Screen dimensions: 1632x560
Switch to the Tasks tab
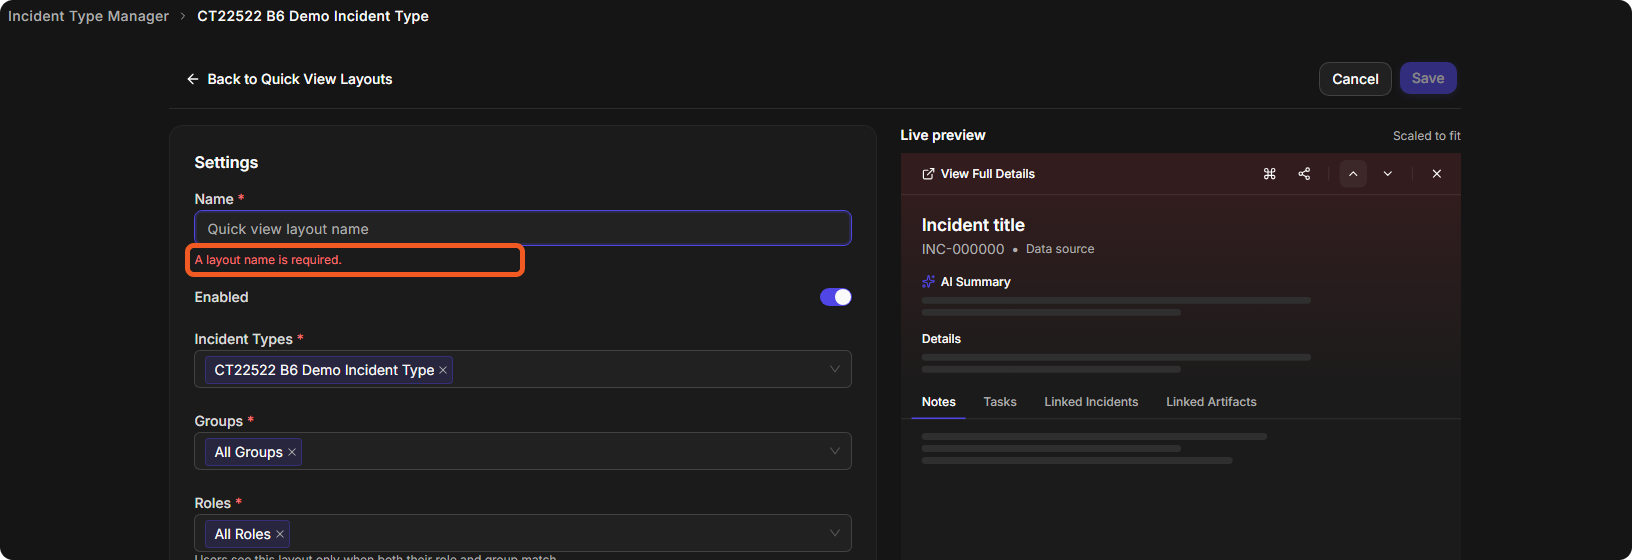[x=1000, y=402]
